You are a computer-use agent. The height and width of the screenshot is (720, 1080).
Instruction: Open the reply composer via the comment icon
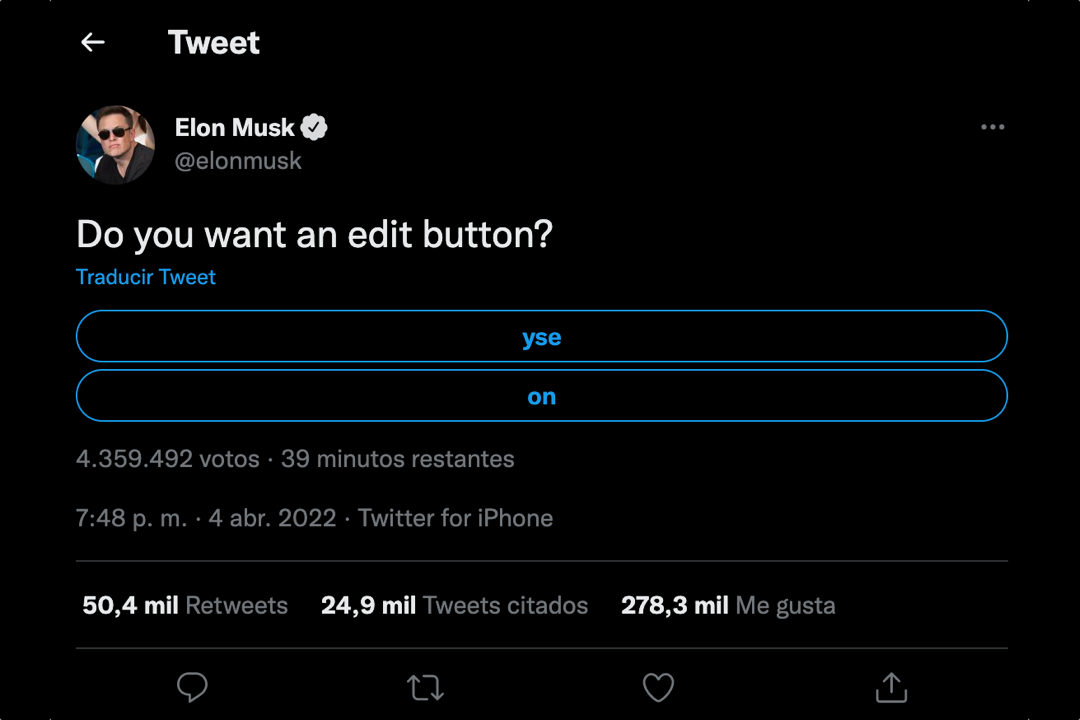[x=192, y=687]
